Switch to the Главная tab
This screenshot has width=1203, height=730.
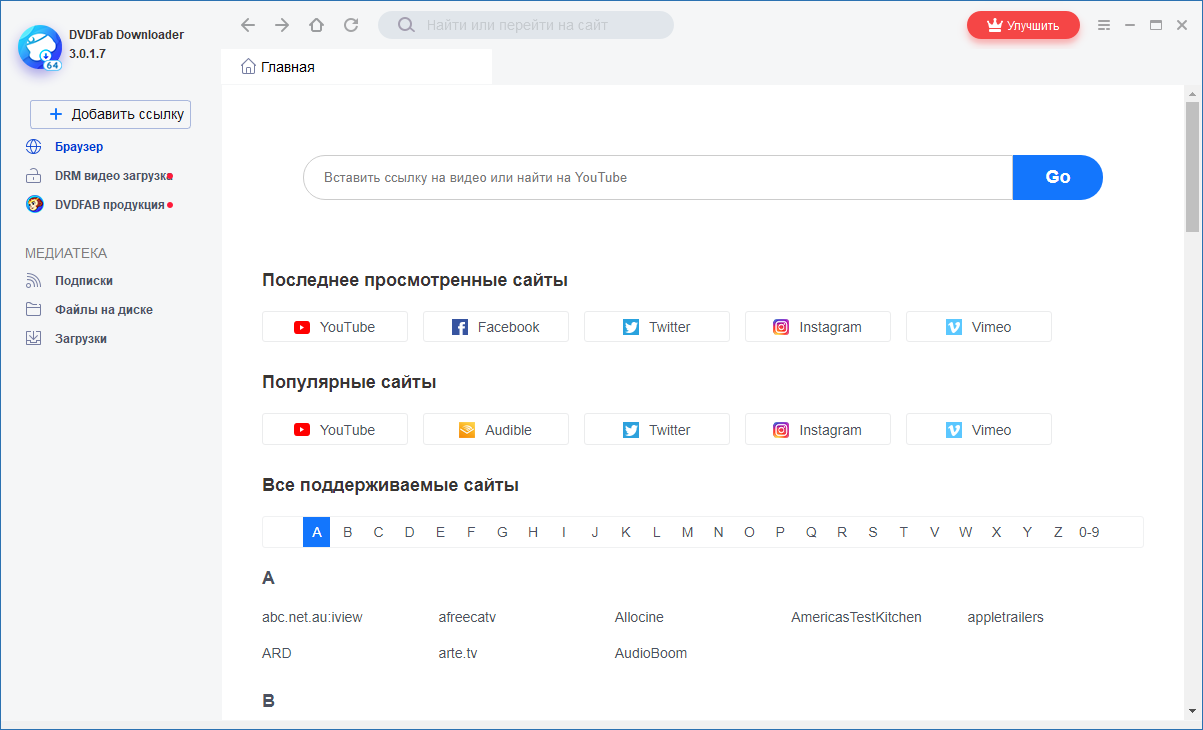pos(356,67)
